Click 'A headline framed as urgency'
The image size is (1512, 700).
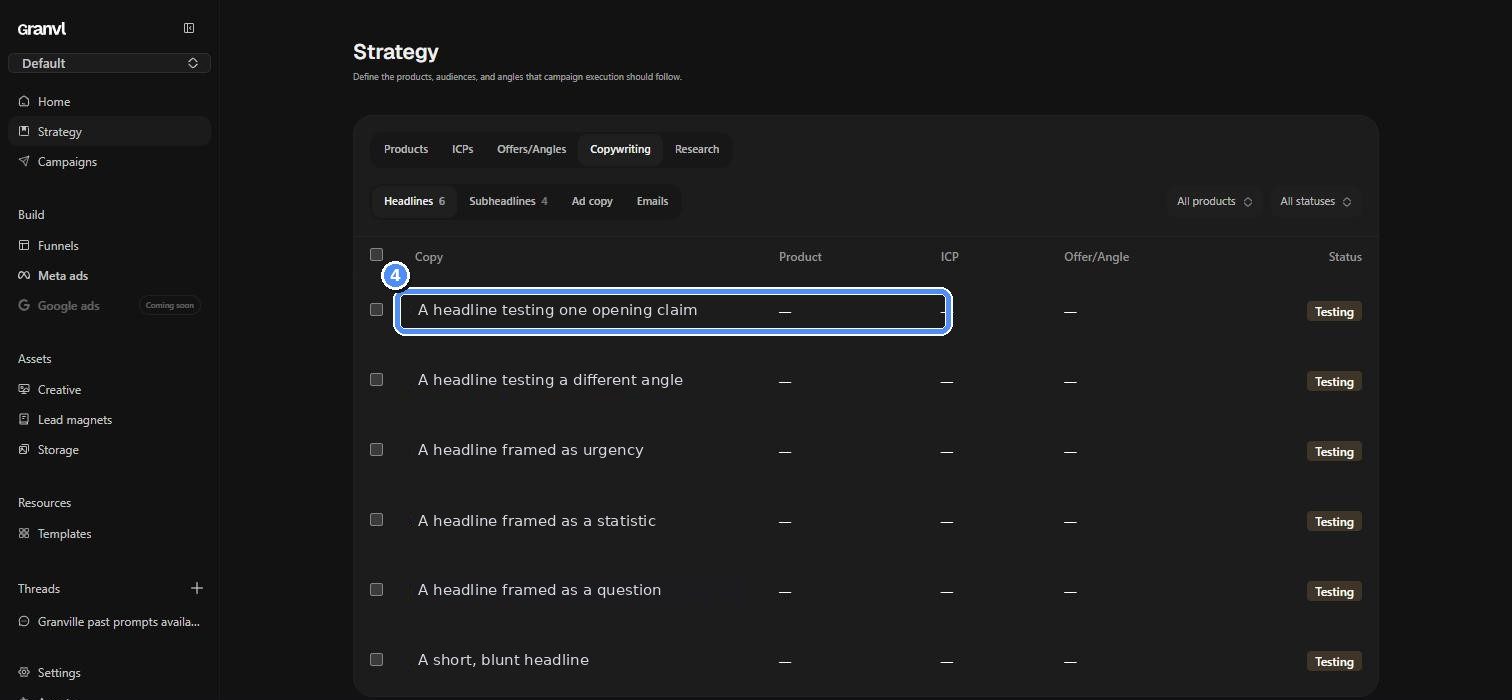pos(530,450)
